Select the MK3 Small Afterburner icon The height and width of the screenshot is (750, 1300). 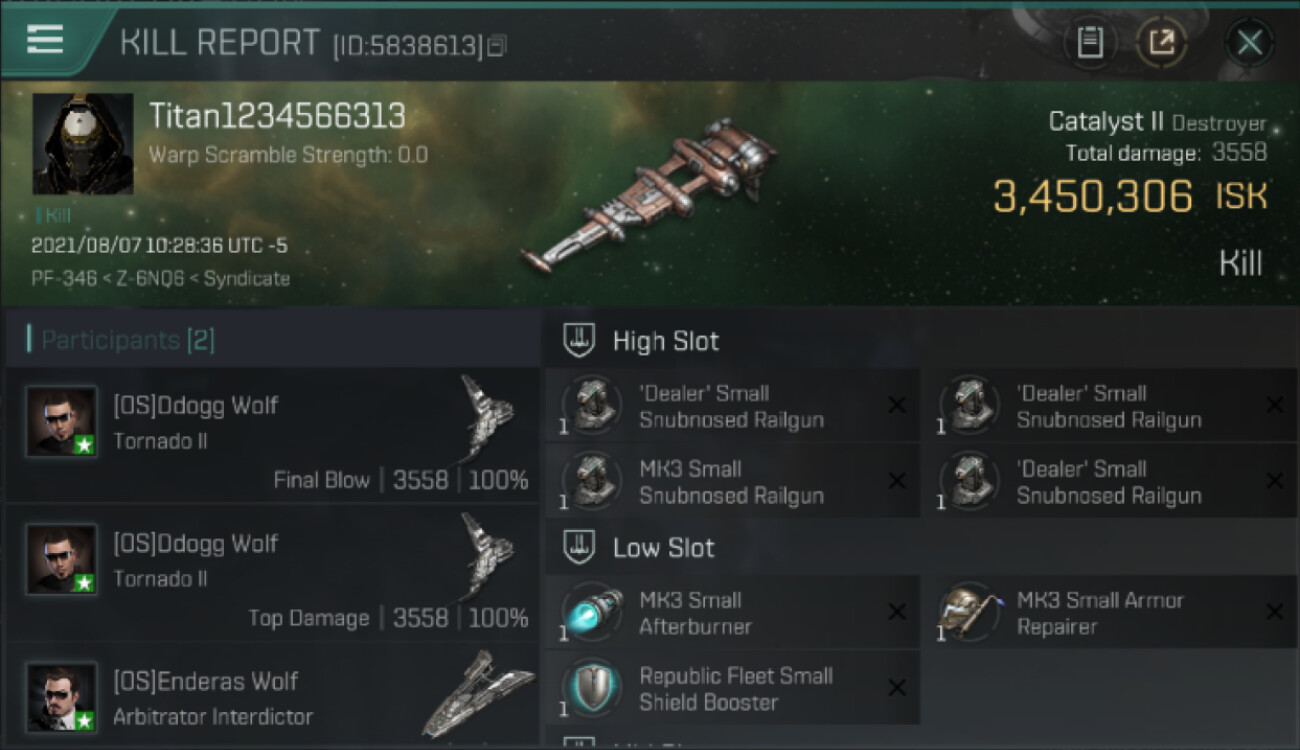[591, 612]
